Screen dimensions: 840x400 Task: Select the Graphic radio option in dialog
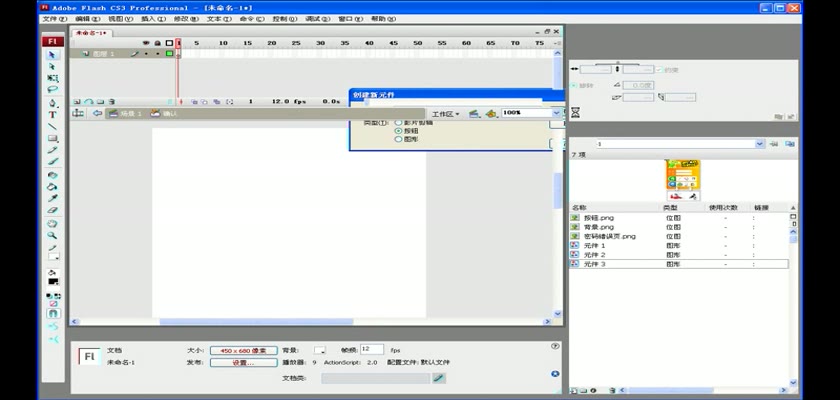pyautogui.click(x=398, y=139)
